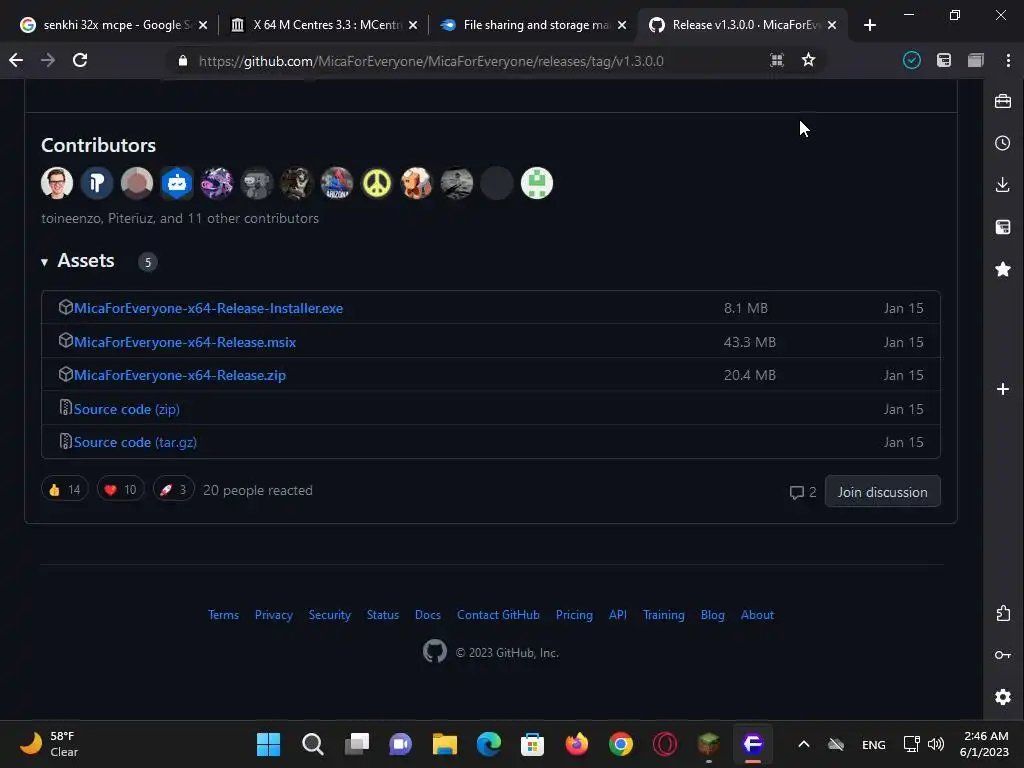The image size is (1024, 768).
Task: Open the ENG language selector
Action: [874, 744]
